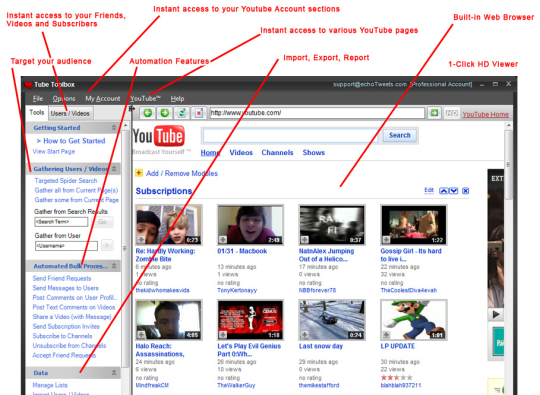Screen dimensions: 540x395
Task: Click the browser address bar URL field
Action: pos(317,113)
